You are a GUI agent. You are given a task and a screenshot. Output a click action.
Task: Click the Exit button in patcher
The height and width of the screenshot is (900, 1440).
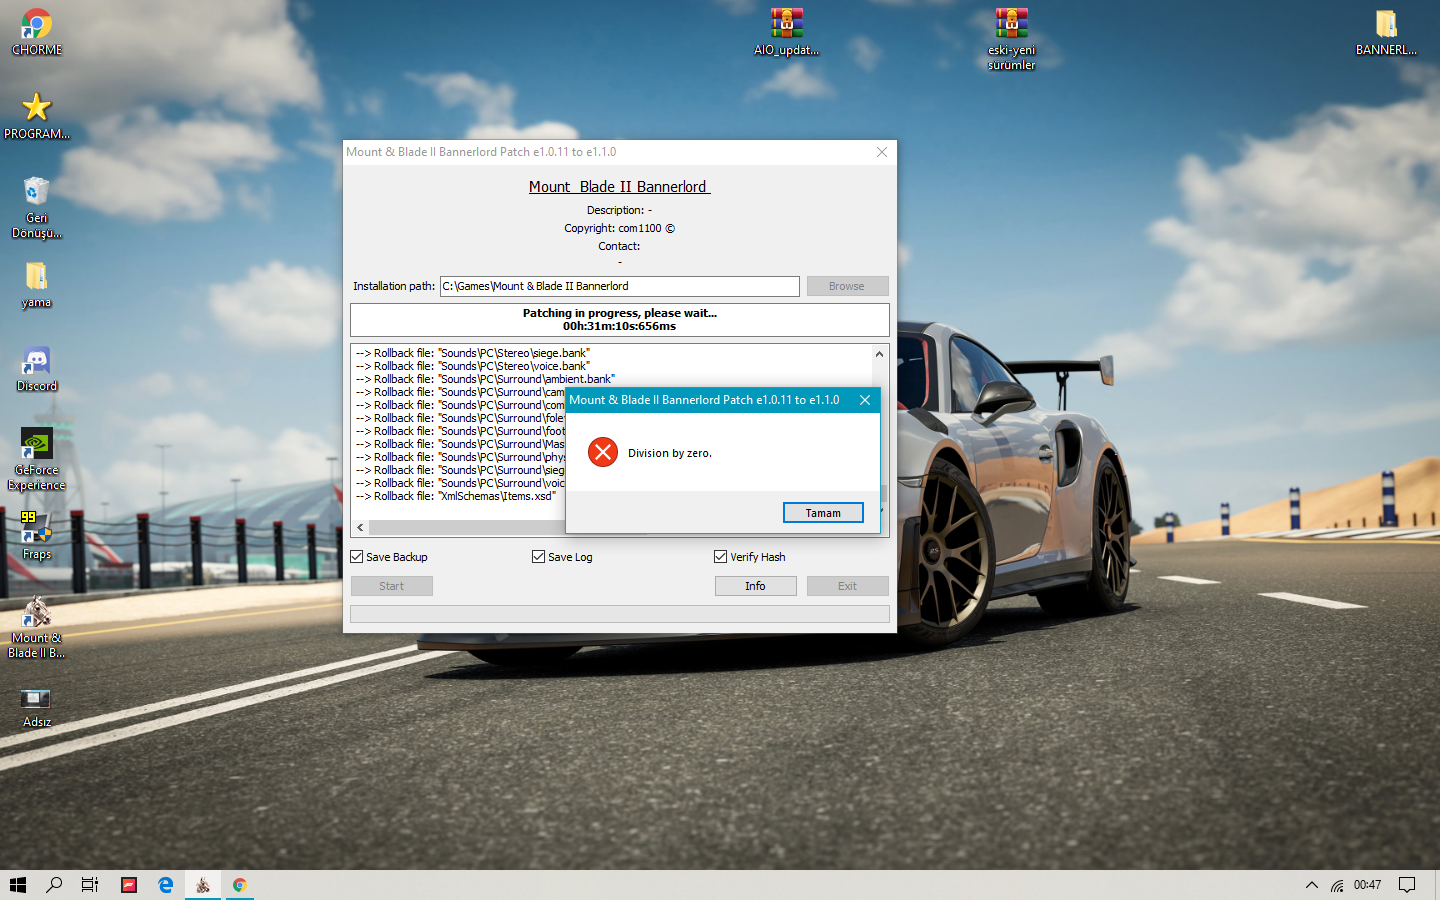pyautogui.click(x=847, y=586)
